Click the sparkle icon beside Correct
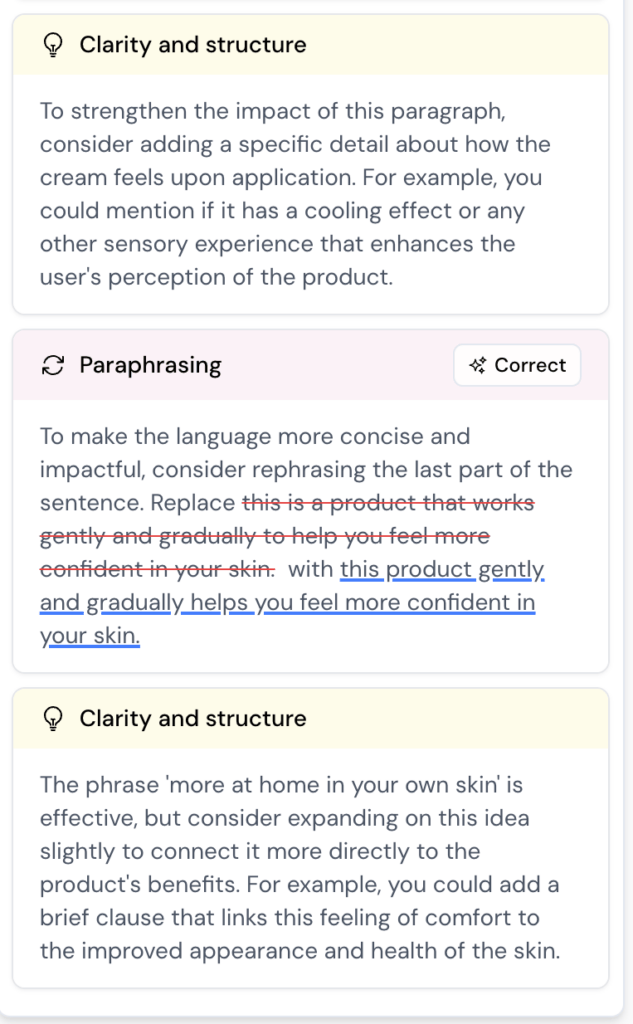Image resolution: width=633 pixels, height=1024 pixels. pyautogui.click(x=478, y=366)
